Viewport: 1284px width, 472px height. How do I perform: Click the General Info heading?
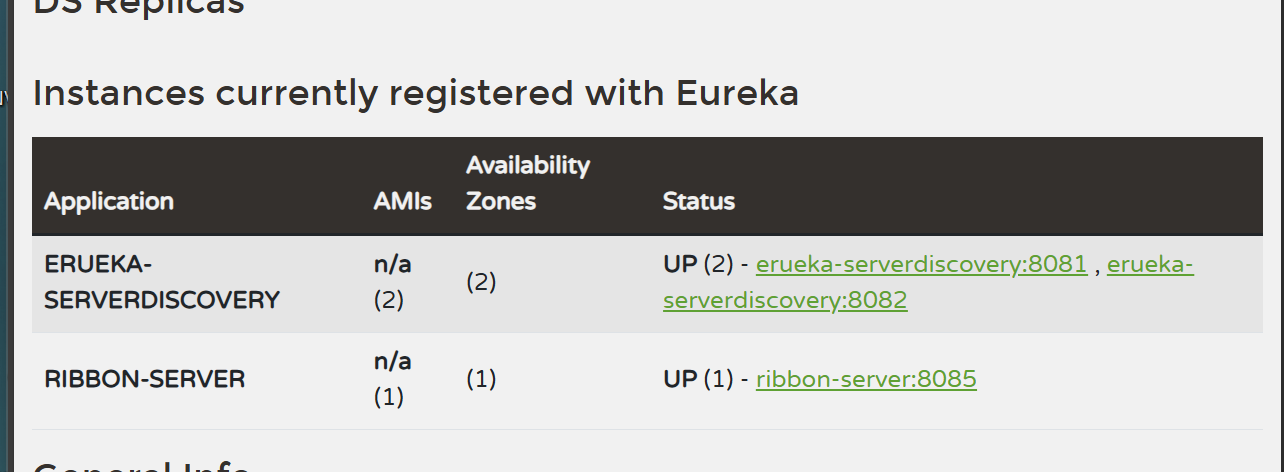pyautogui.click(x=141, y=465)
